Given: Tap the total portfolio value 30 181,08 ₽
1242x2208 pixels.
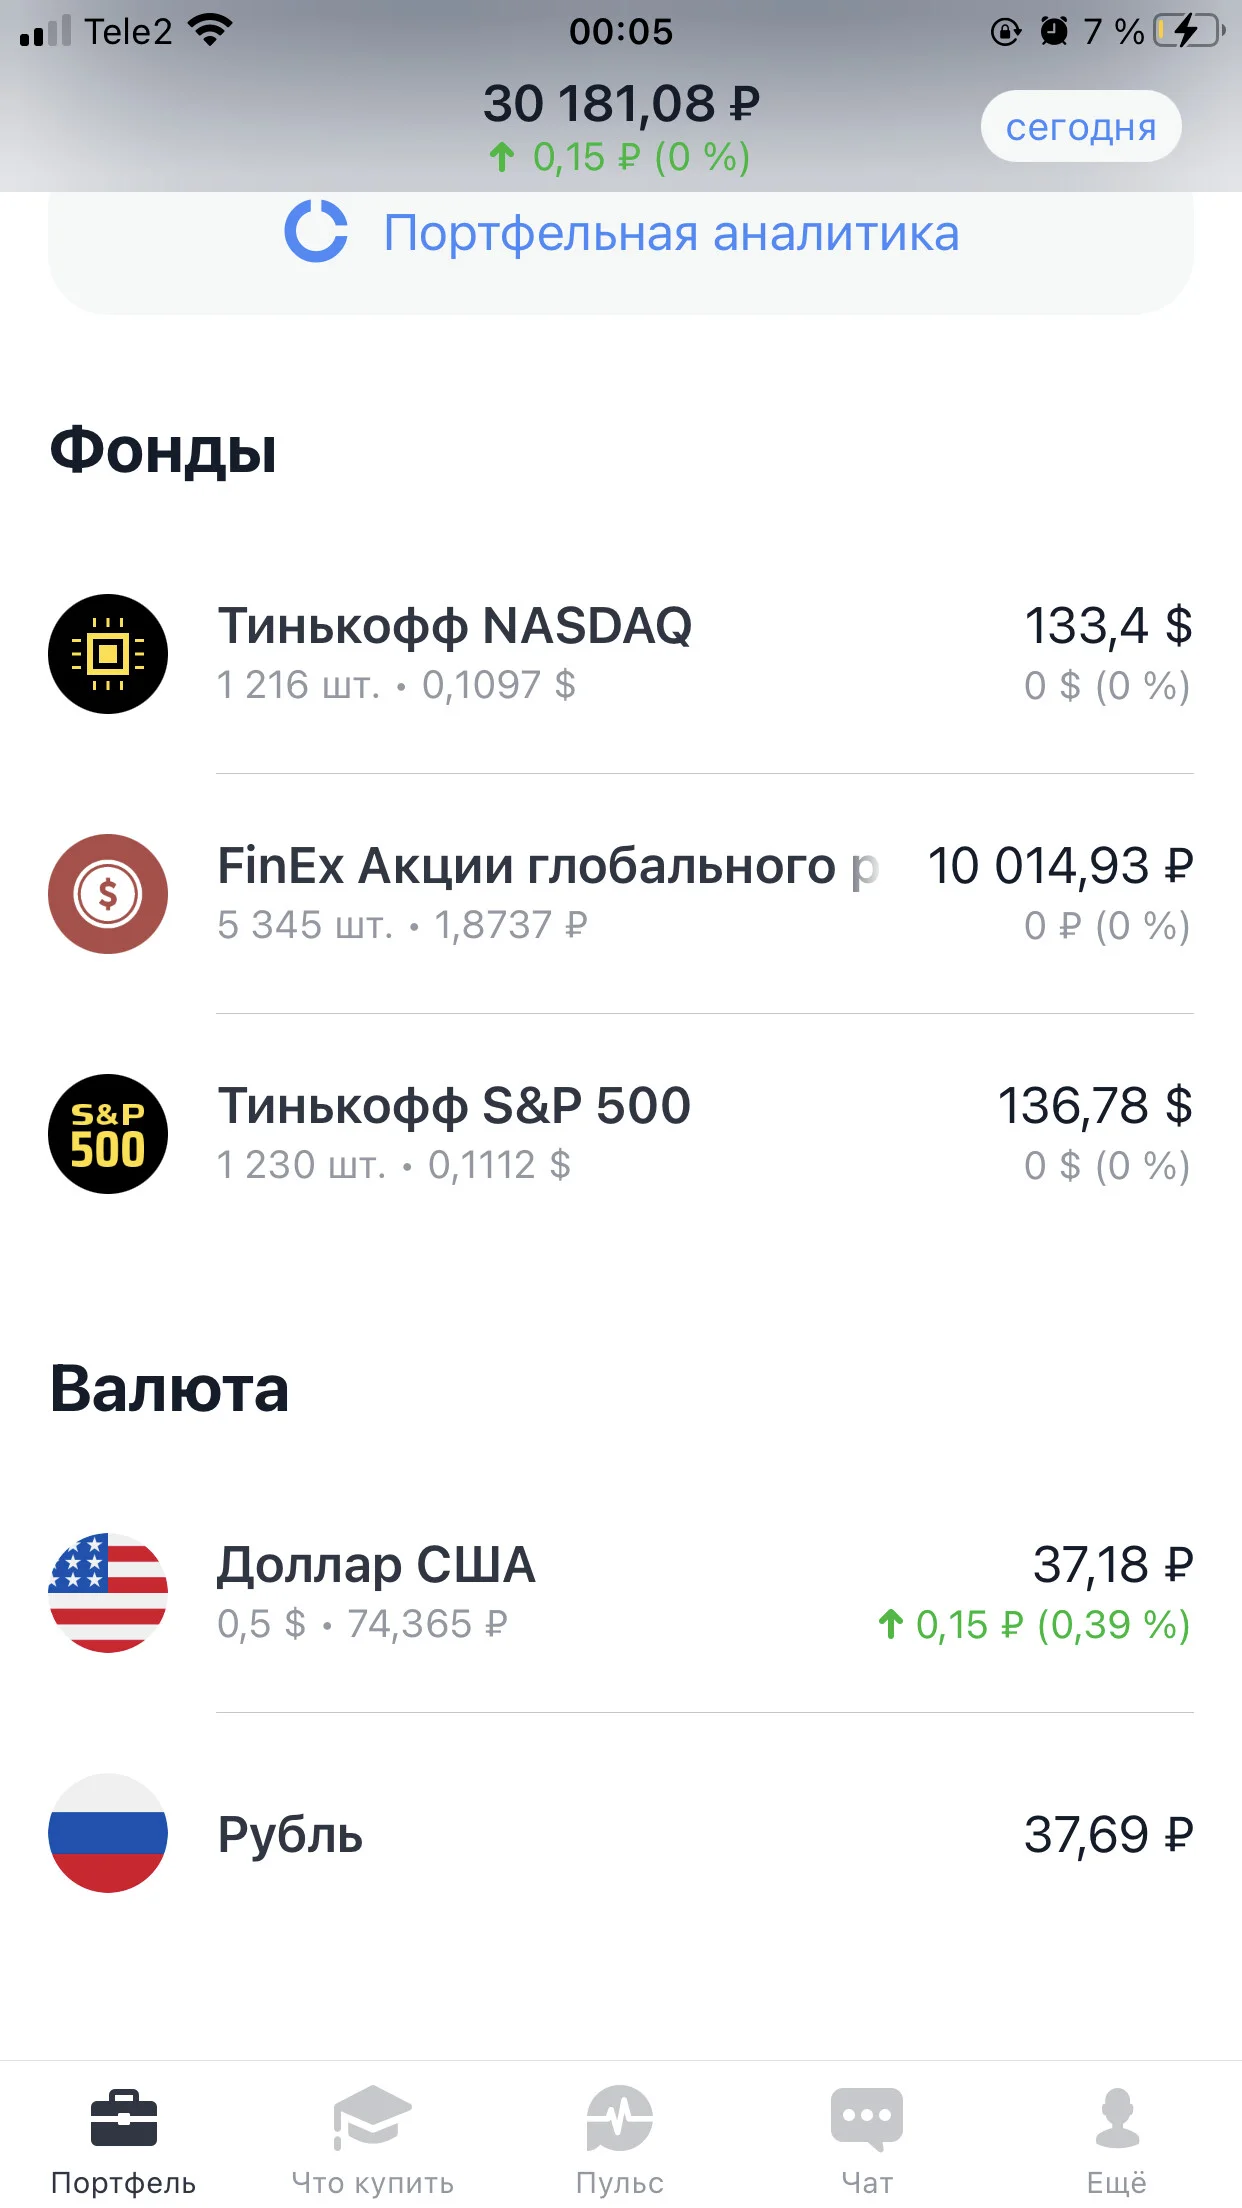Looking at the screenshot, I should point(621,103).
